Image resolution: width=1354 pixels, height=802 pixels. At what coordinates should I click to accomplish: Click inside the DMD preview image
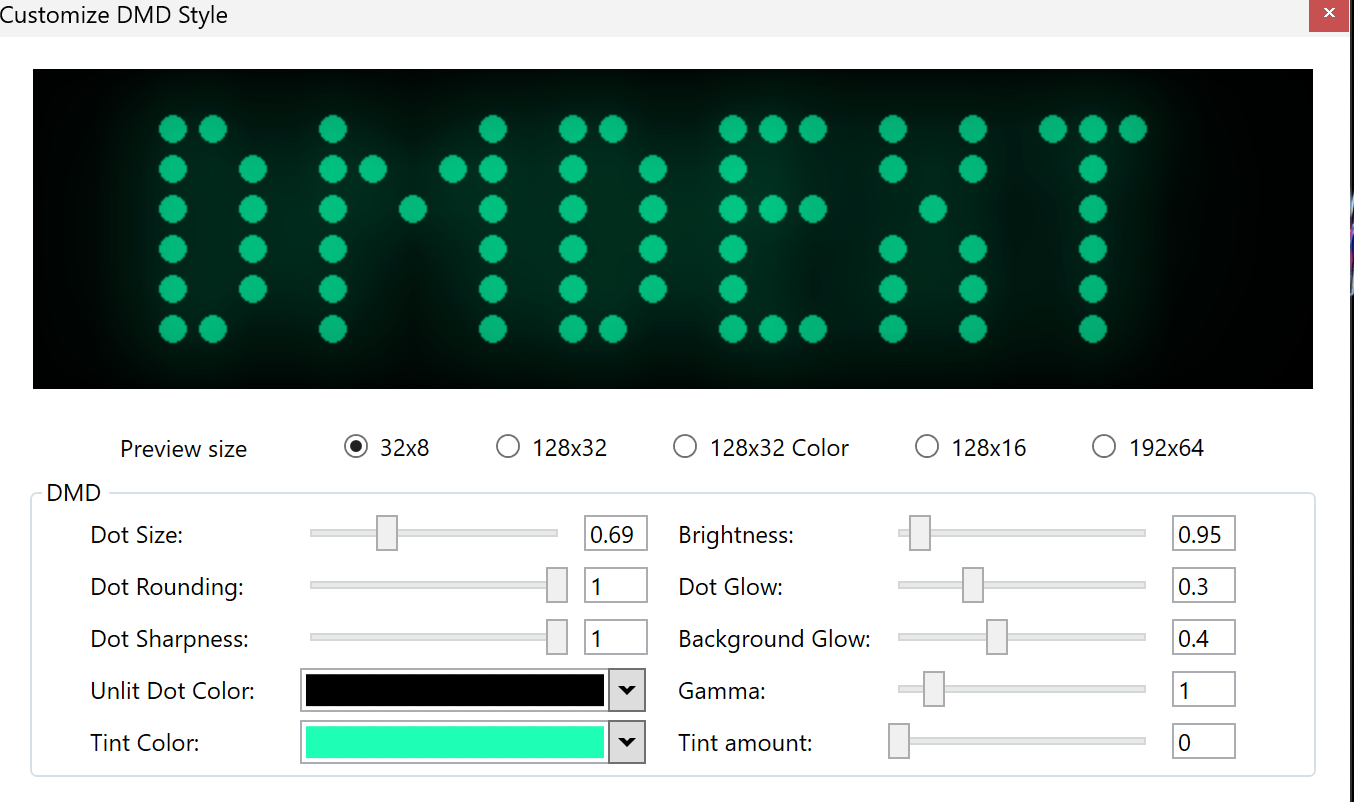[672, 228]
